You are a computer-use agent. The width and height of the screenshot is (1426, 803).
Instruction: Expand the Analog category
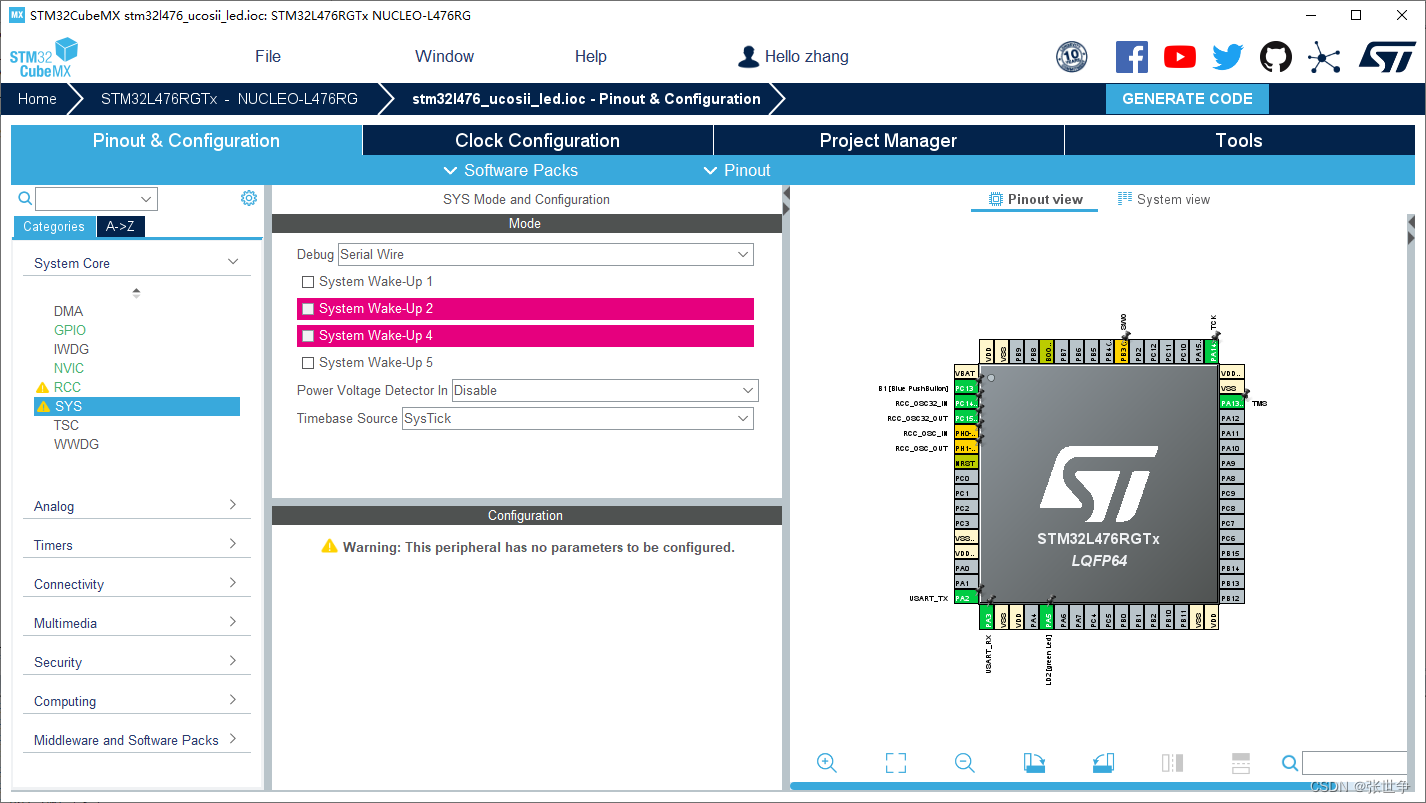click(x=137, y=506)
